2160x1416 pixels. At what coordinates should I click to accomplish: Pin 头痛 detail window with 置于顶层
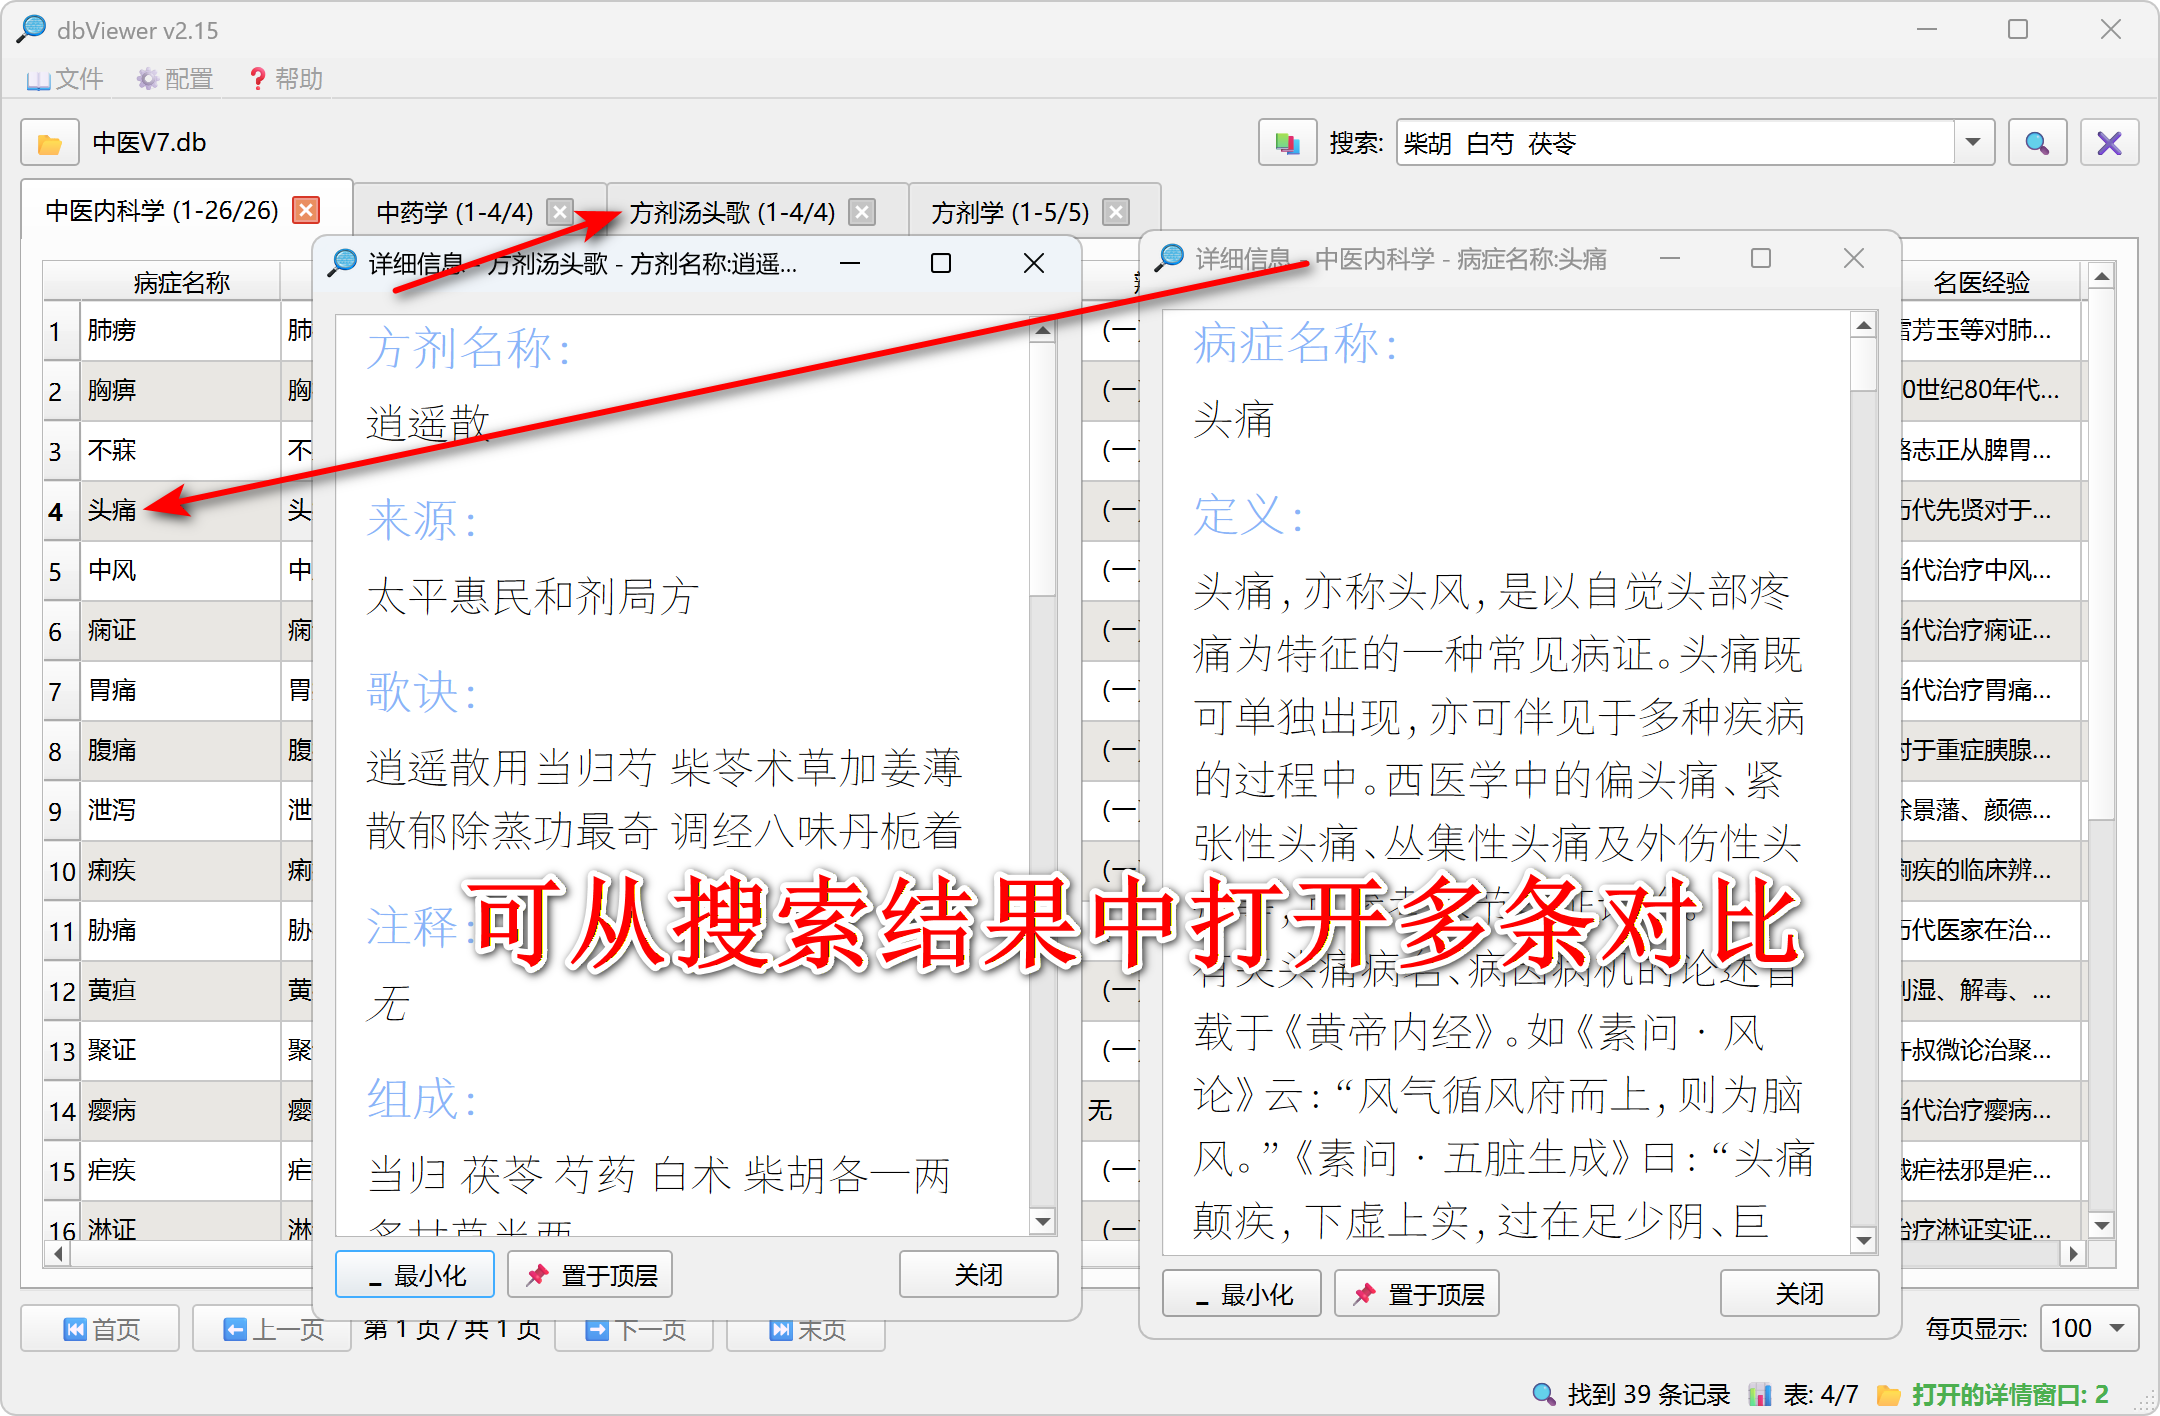coord(1416,1294)
